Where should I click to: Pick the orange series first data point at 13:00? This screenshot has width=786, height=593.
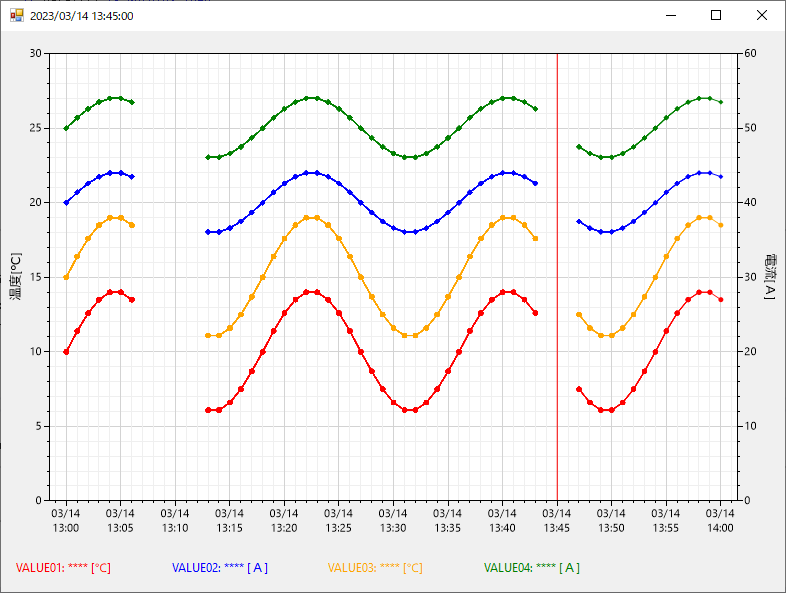point(66,277)
